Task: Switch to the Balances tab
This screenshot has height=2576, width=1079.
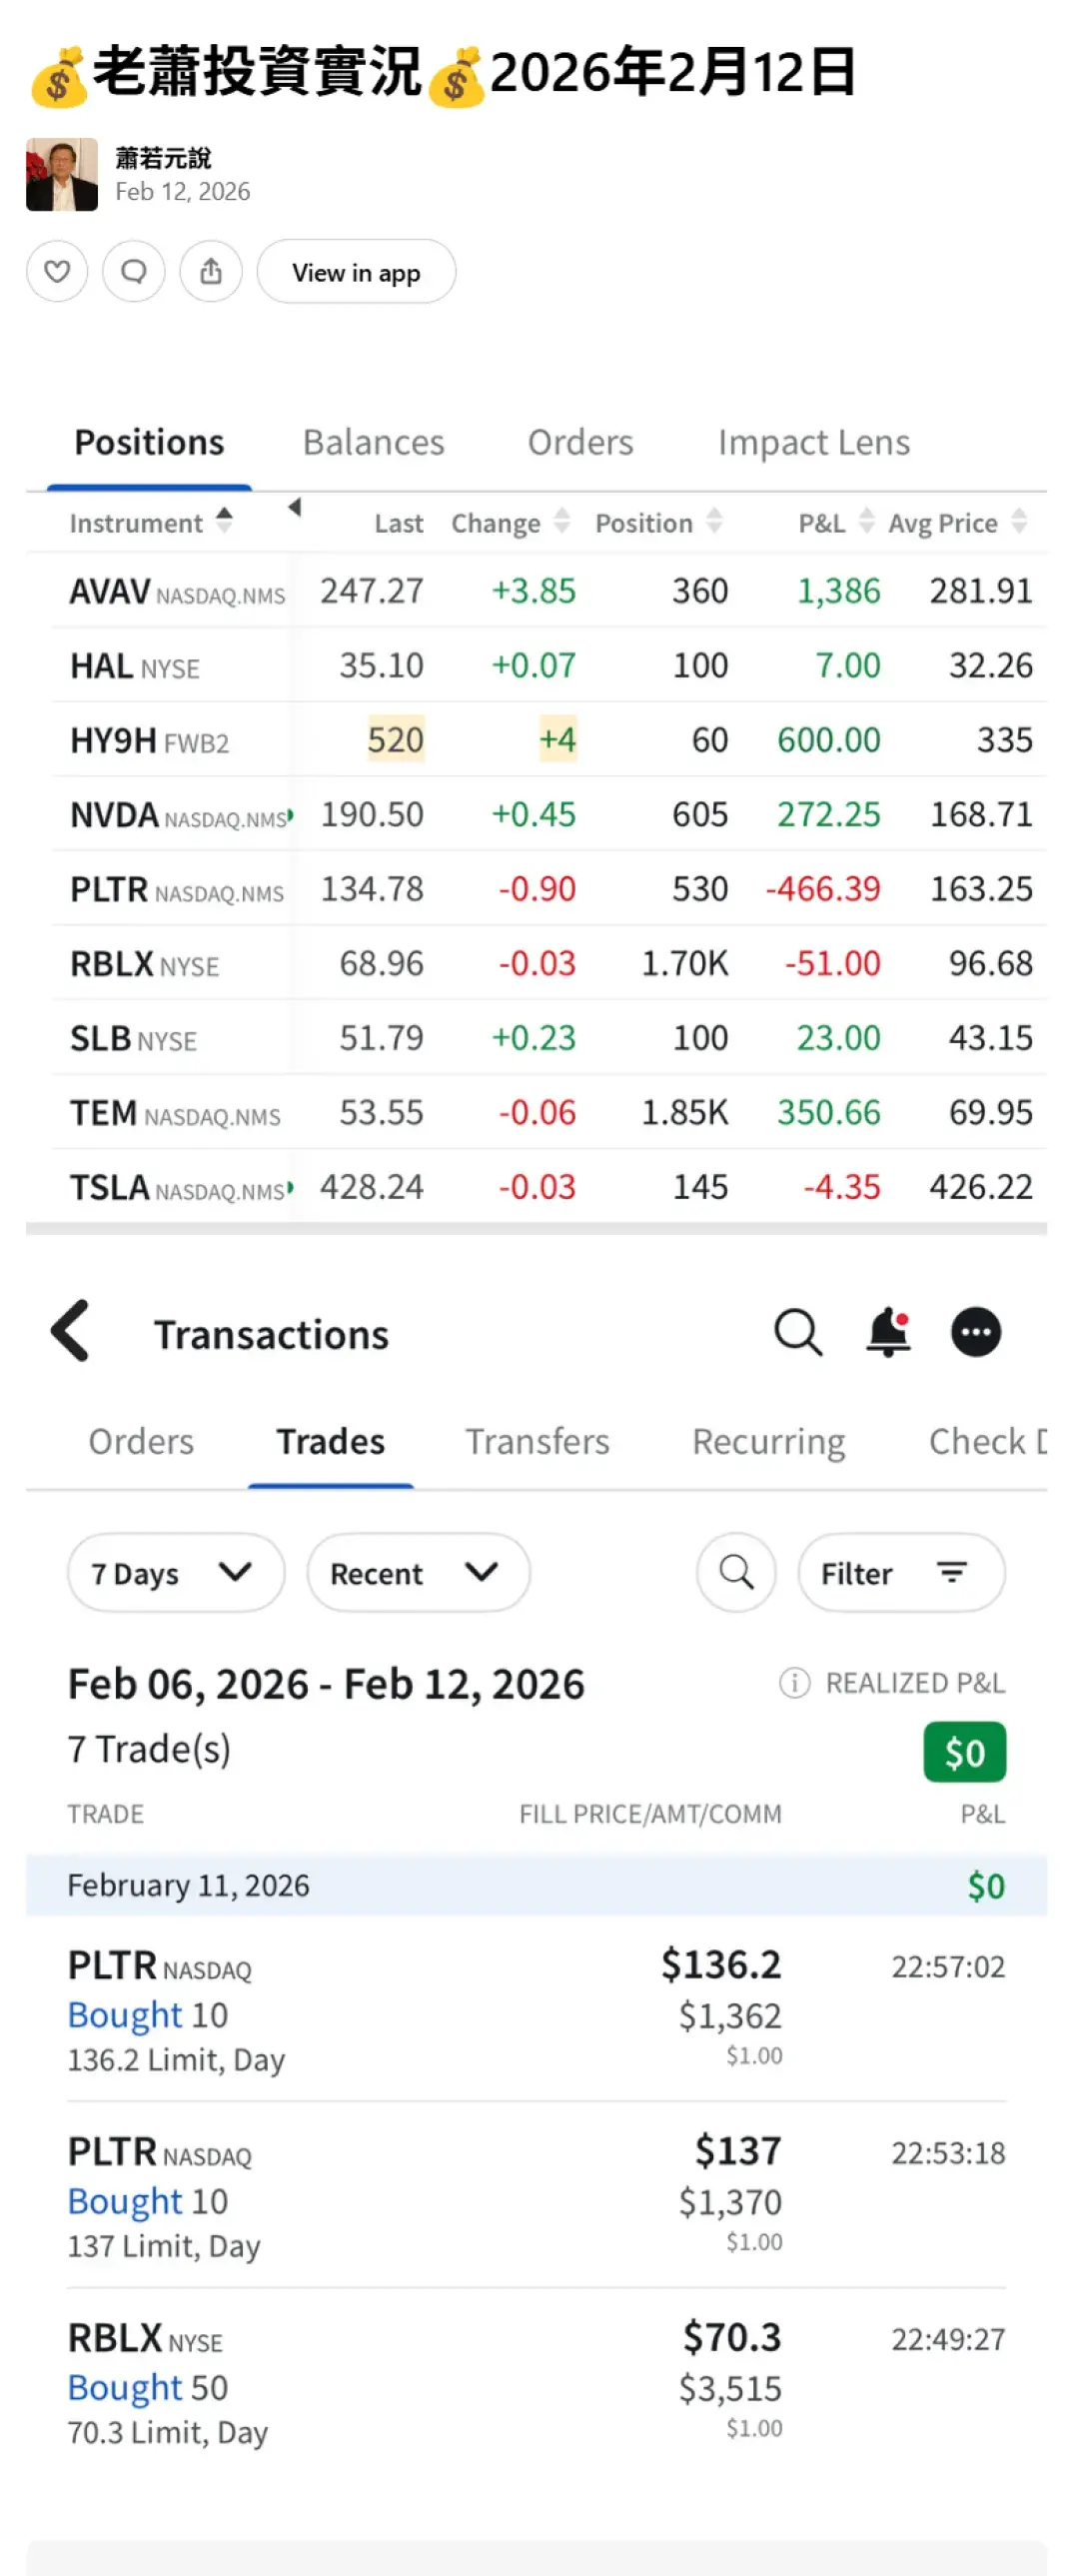Action: (373, 442)
